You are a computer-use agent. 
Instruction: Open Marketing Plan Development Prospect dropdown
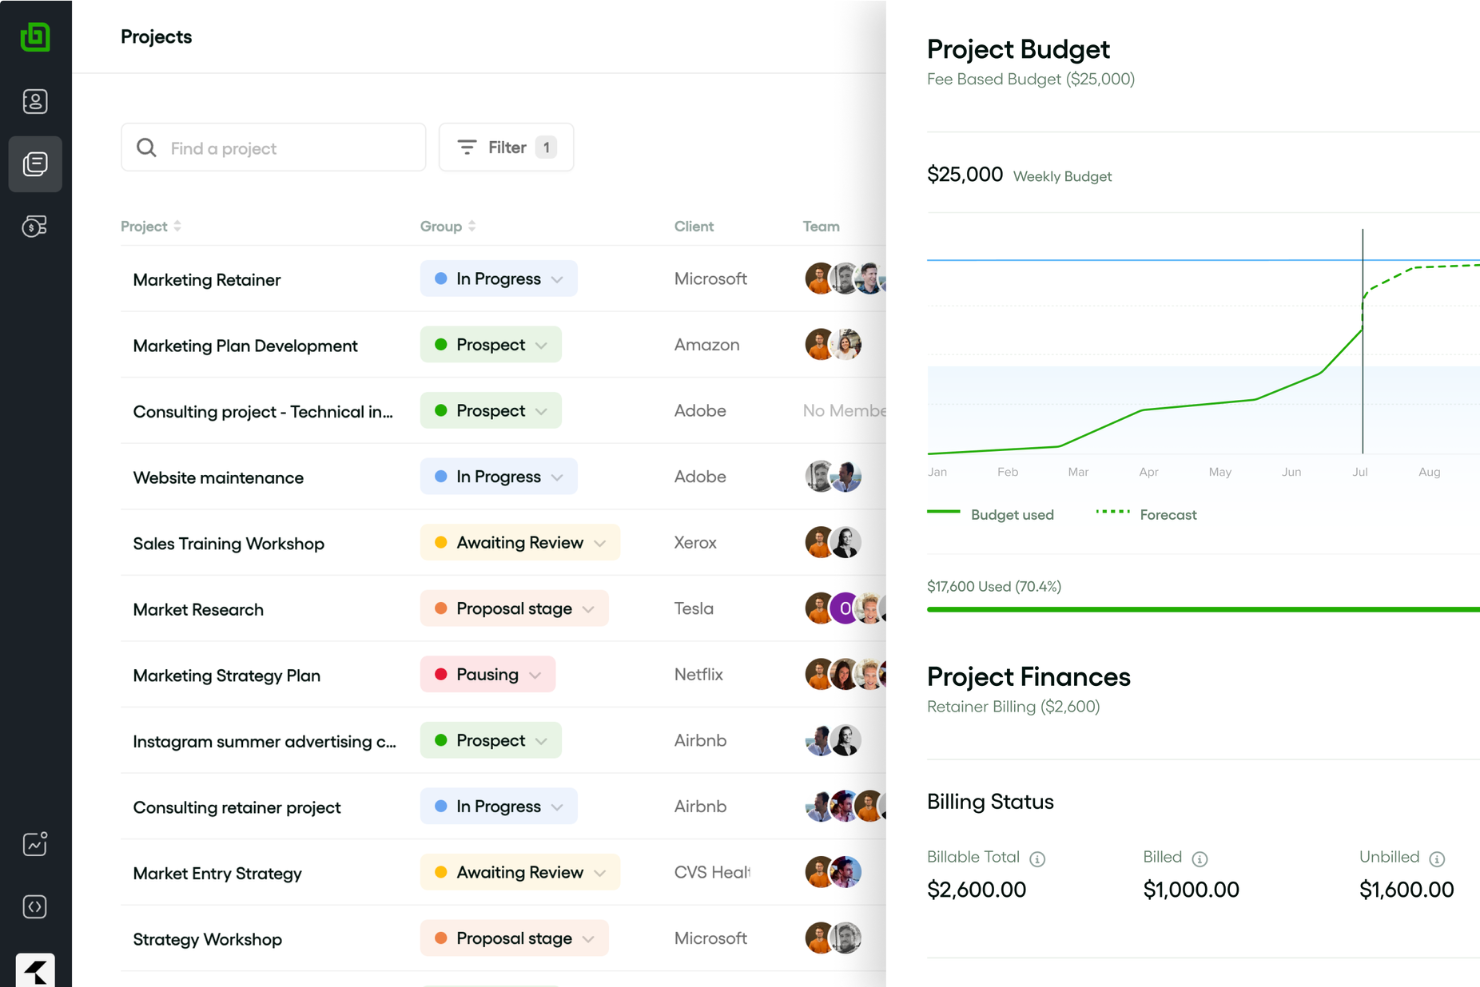coord(490,345)
